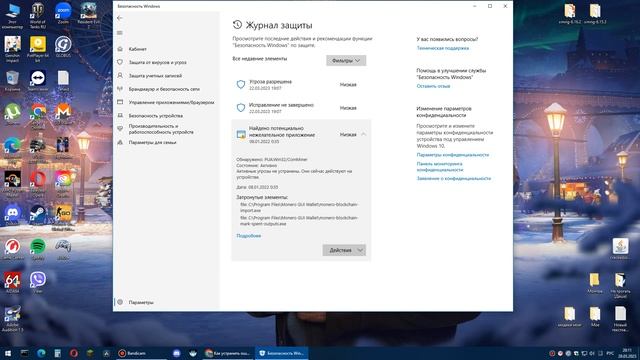Open the Genshin Impact desktop shortcut

(13, 49)
